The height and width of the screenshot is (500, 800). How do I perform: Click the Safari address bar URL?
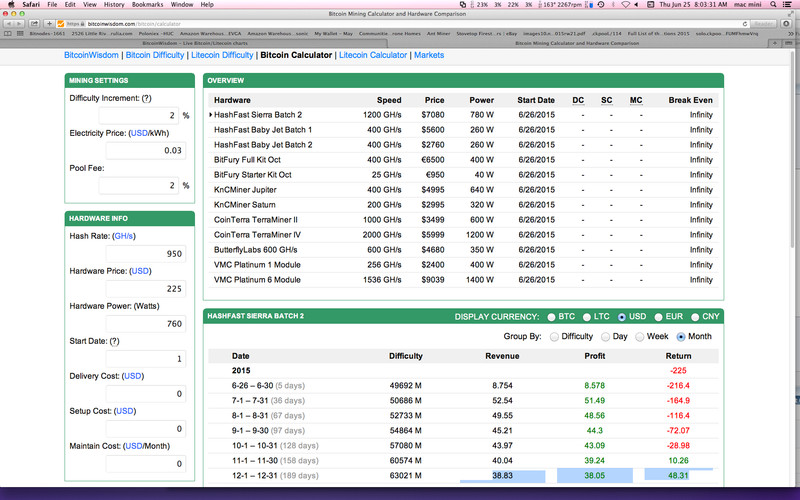[134, 23]
